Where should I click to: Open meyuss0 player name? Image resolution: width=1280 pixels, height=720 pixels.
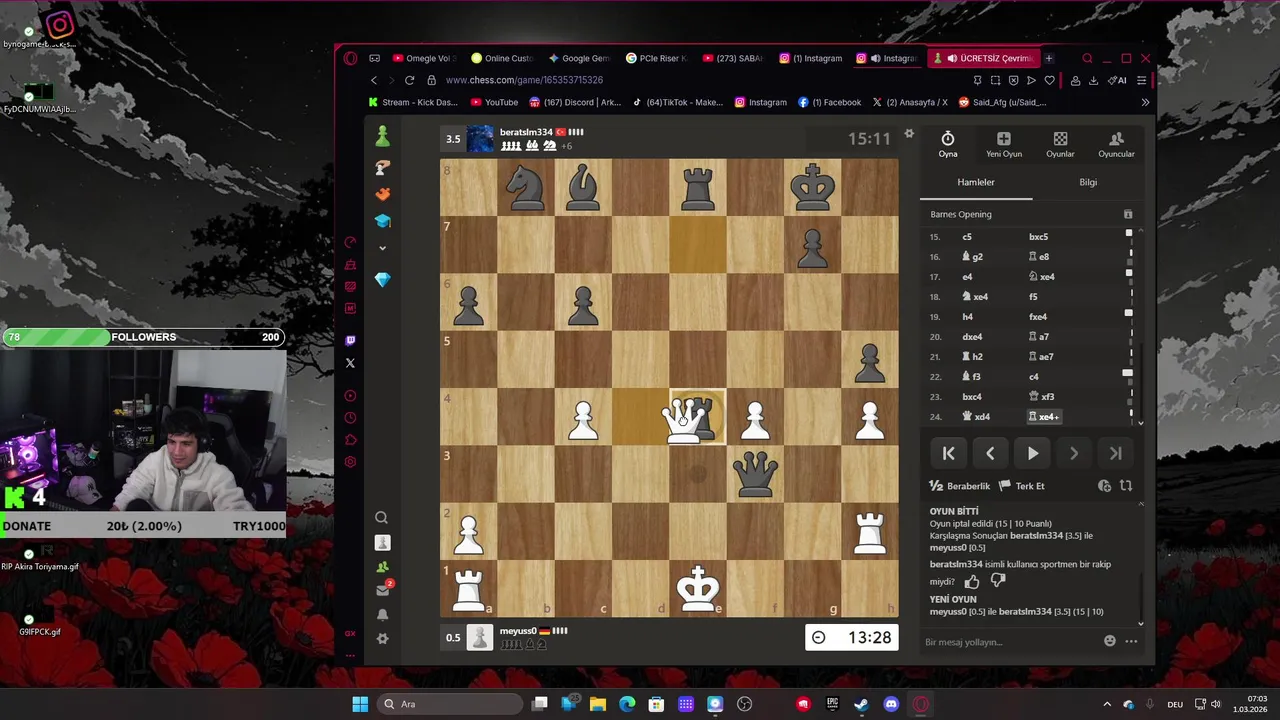(518, 631)
